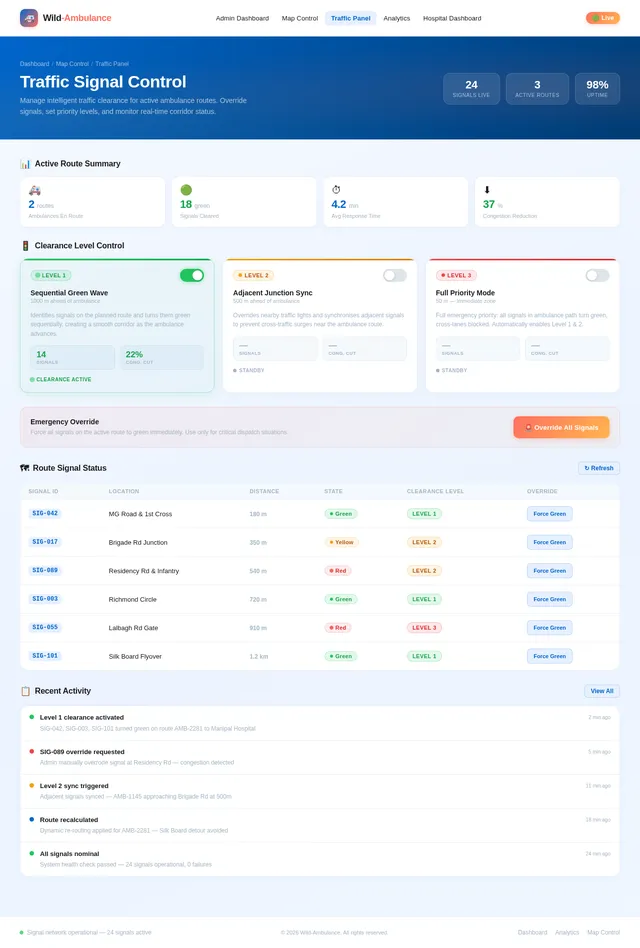640x948 pixels.
Task: Click the Override All Signals button
Action: coord(561,427)
